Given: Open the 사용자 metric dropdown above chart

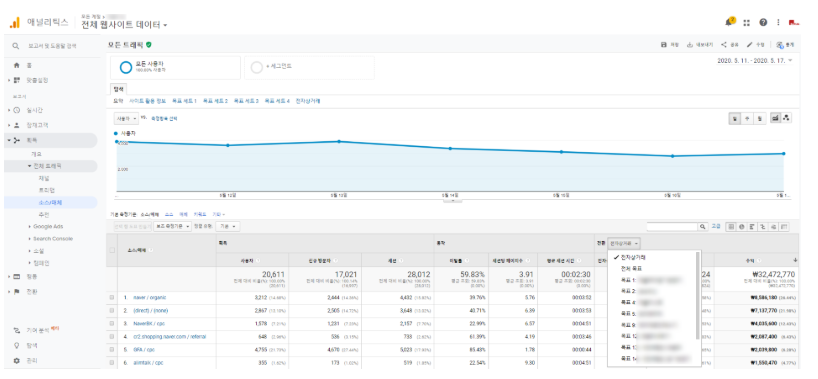Looking at the screenshot, I should (x=126, y=119).
